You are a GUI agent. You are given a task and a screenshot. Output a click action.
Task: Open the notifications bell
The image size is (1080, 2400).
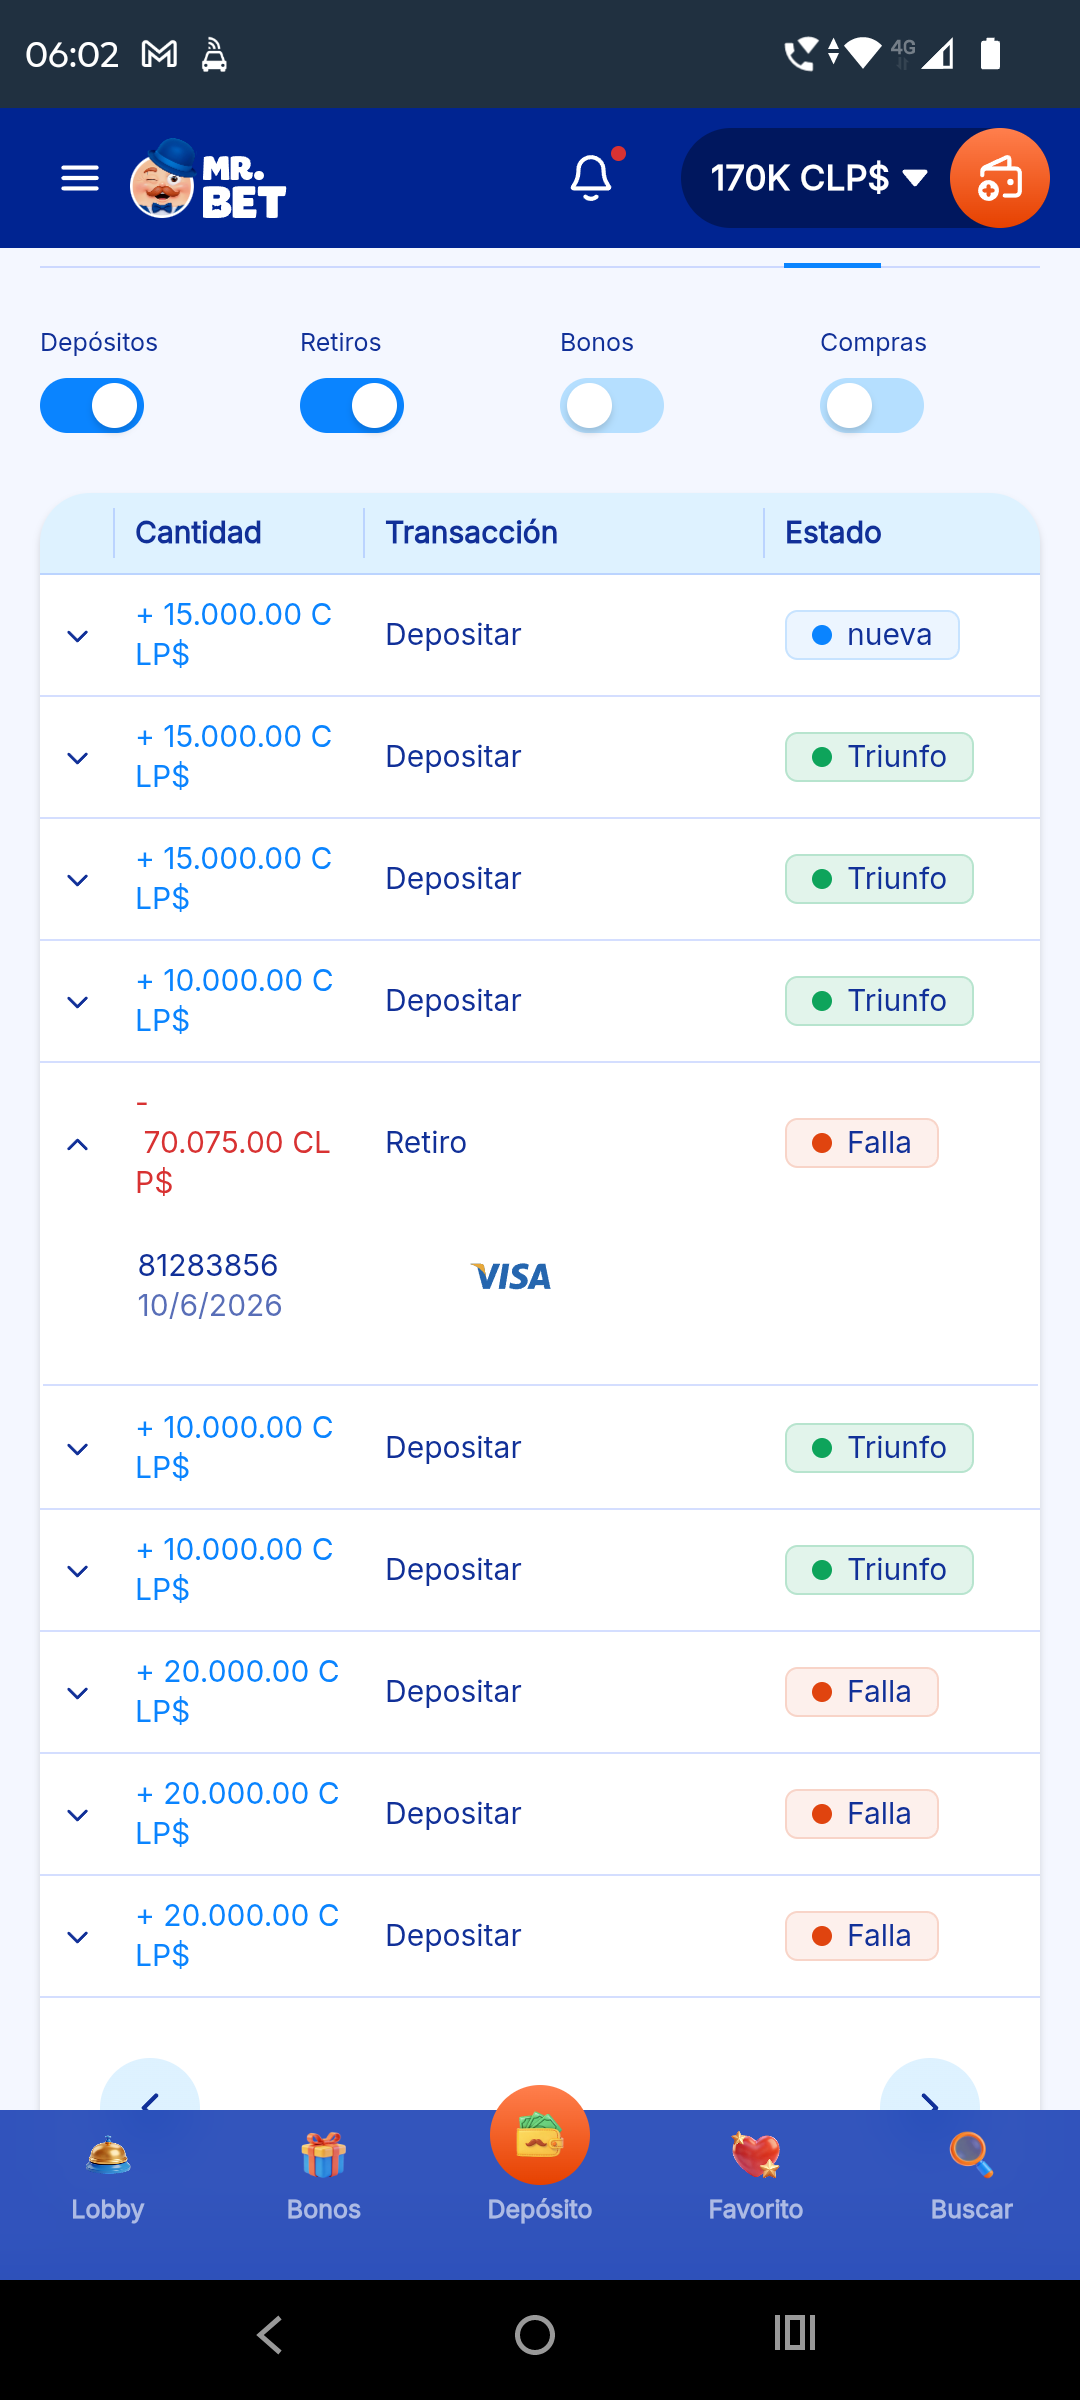click(x=592, y=178)
